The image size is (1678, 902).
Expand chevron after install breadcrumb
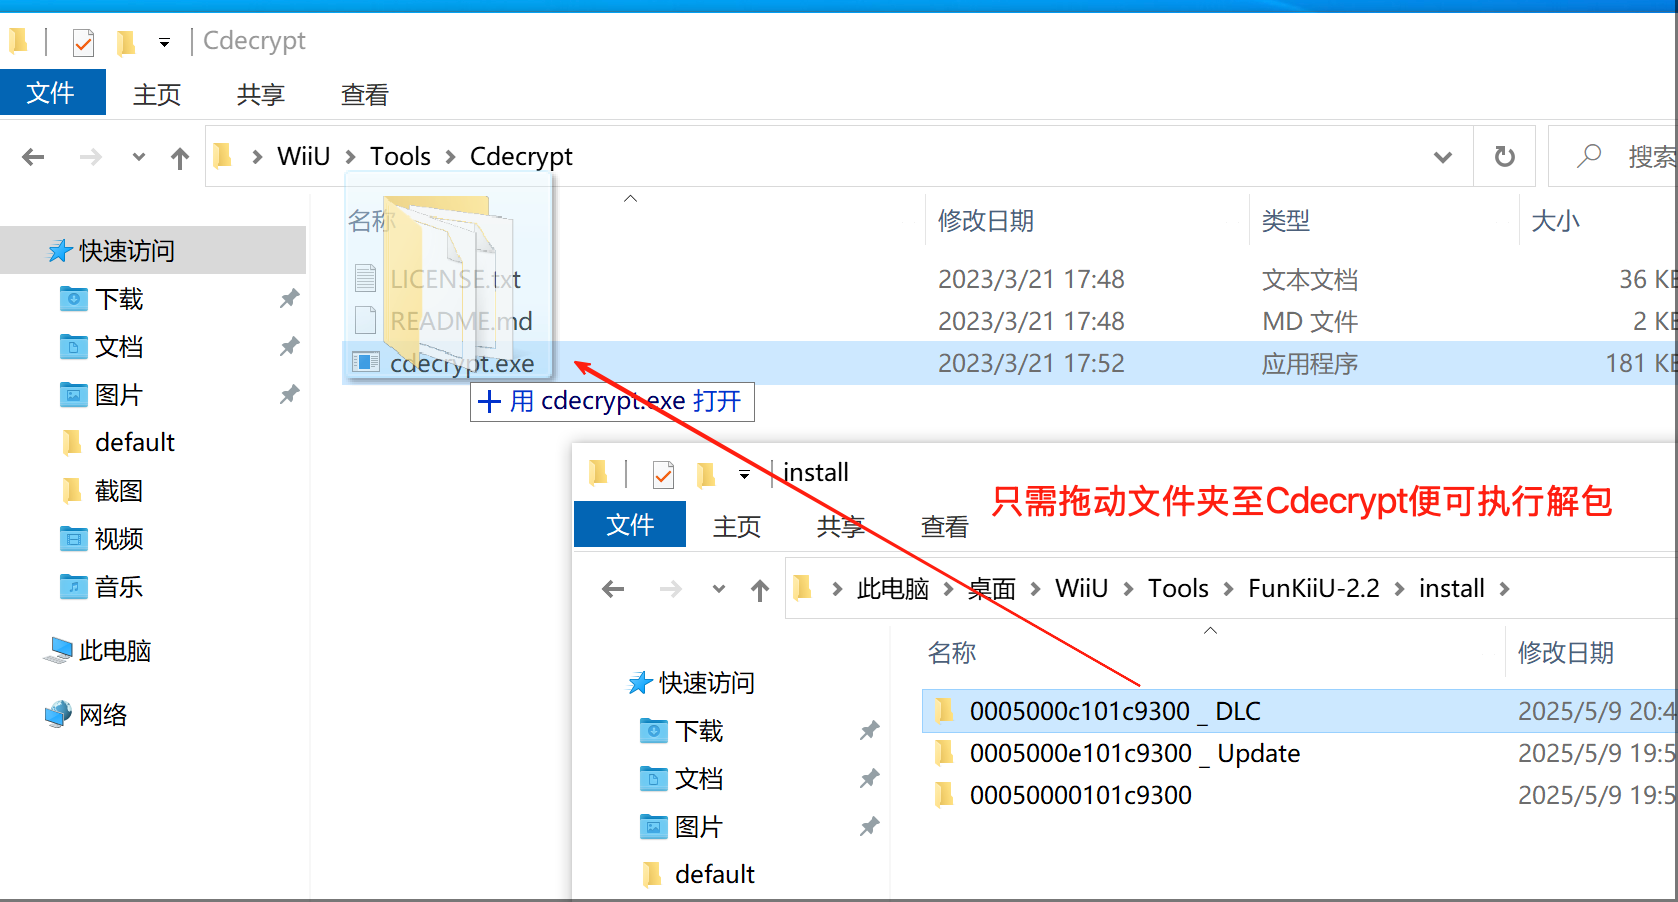[x=1504, y=589]
